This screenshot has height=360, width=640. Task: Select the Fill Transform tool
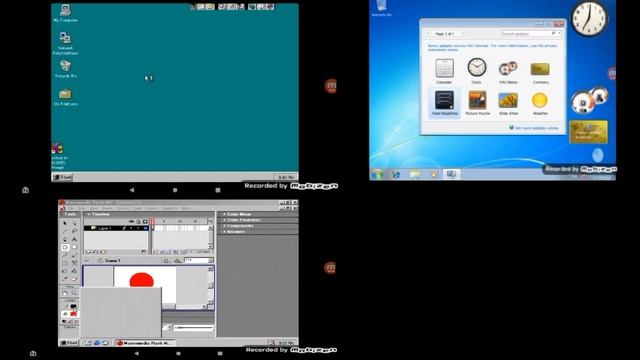tap(74, 263)
